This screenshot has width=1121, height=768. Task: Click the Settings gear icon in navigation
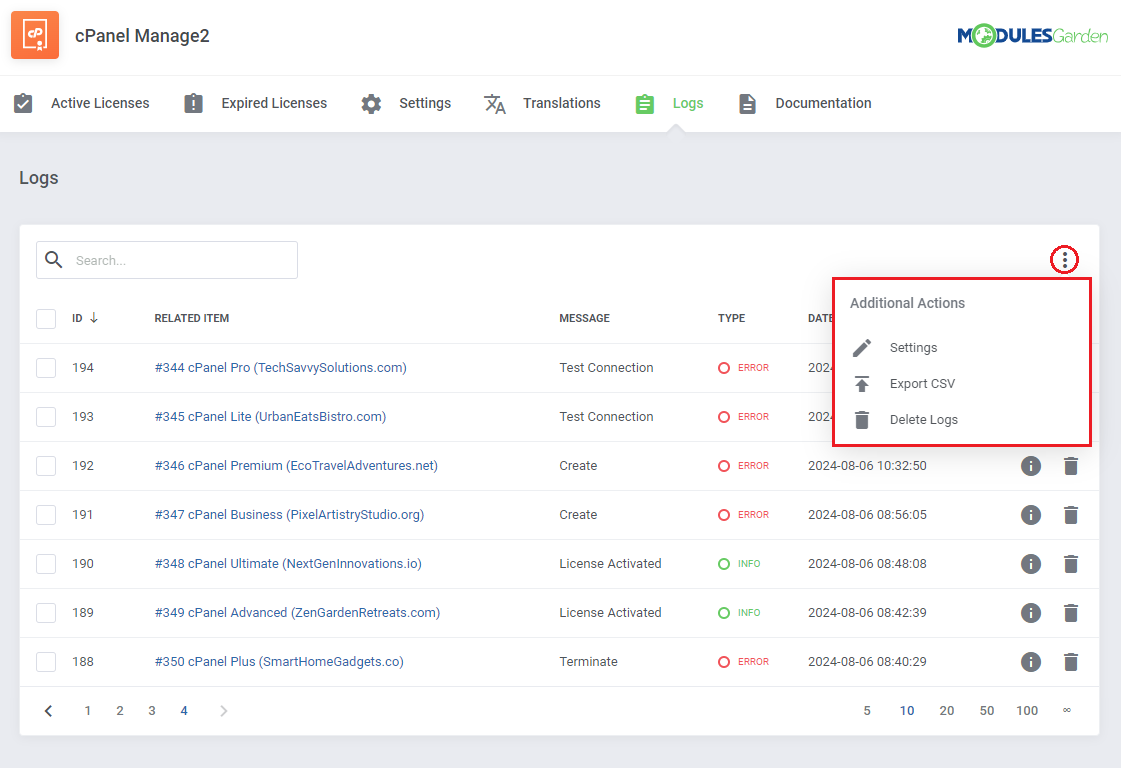[x=371, y=104]
